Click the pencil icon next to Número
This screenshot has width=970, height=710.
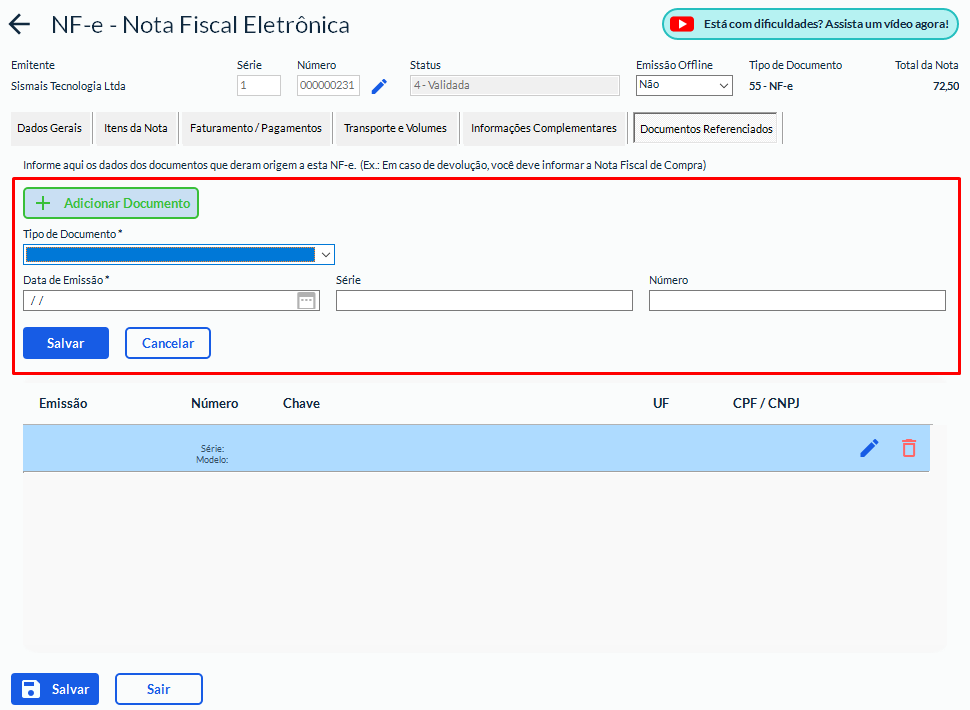(379, 87)
